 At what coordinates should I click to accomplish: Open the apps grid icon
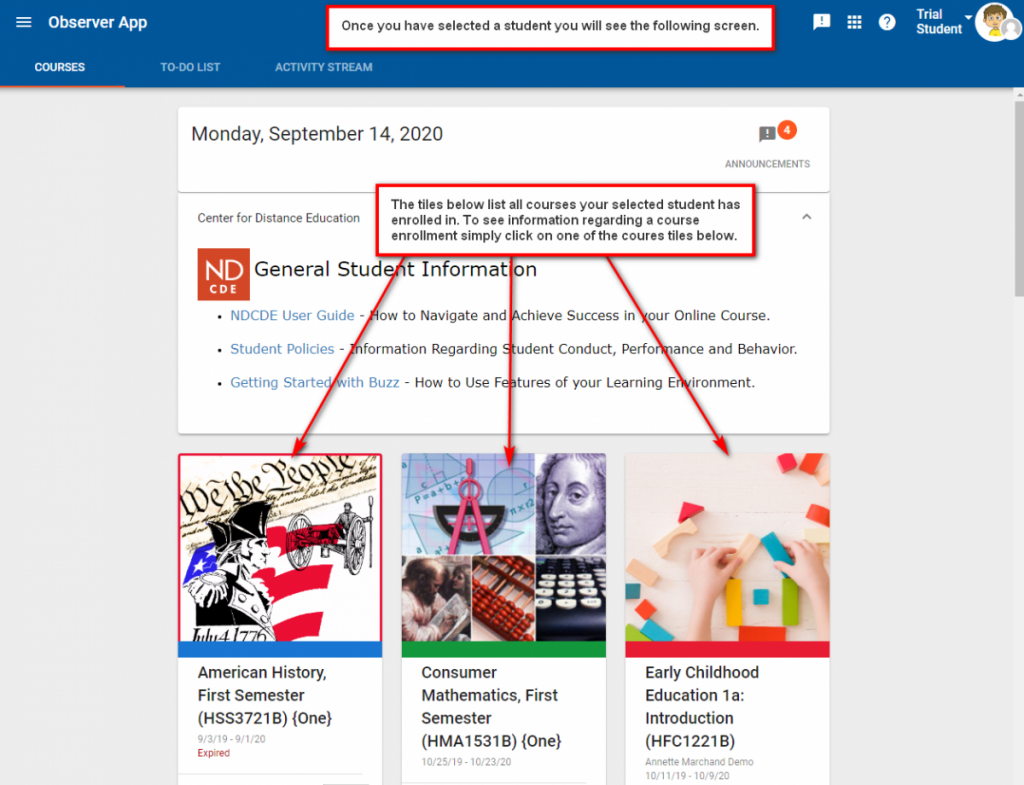pyautogui.click(x=854, y=22)
